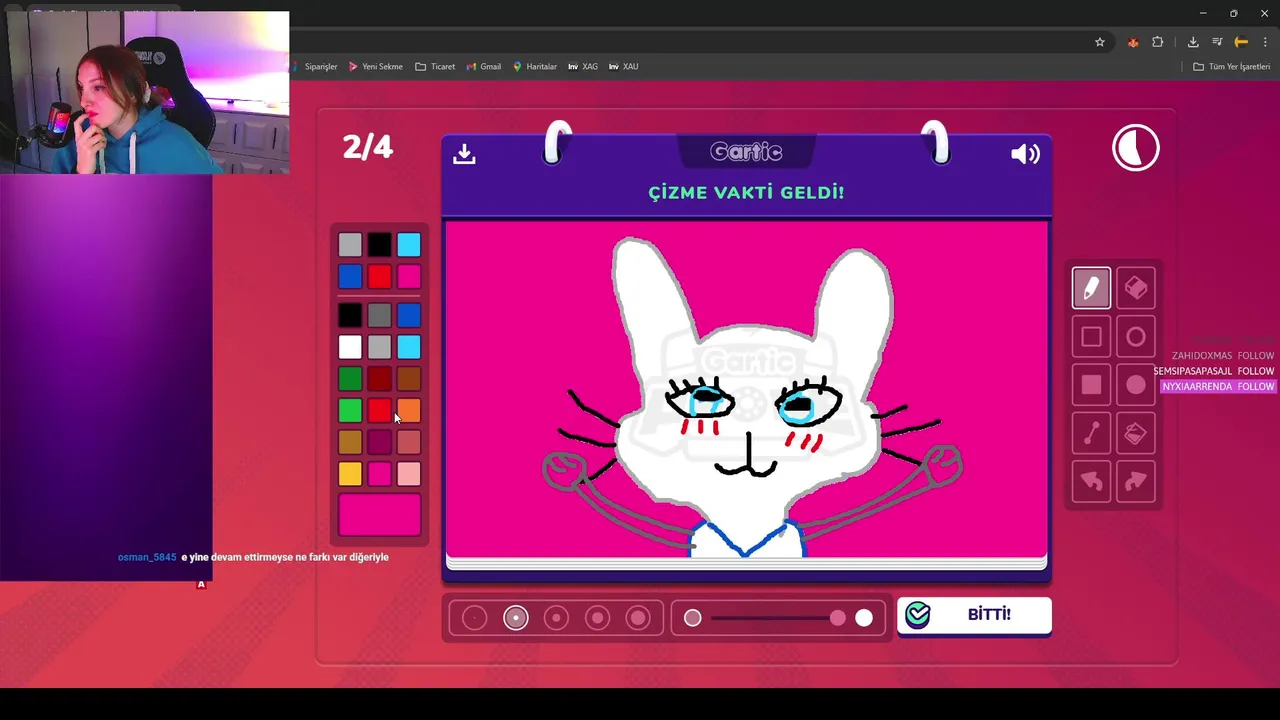The width and height of the screenshot is (1280, 720).
Task: Select the middle brush size
Action: 557,618
